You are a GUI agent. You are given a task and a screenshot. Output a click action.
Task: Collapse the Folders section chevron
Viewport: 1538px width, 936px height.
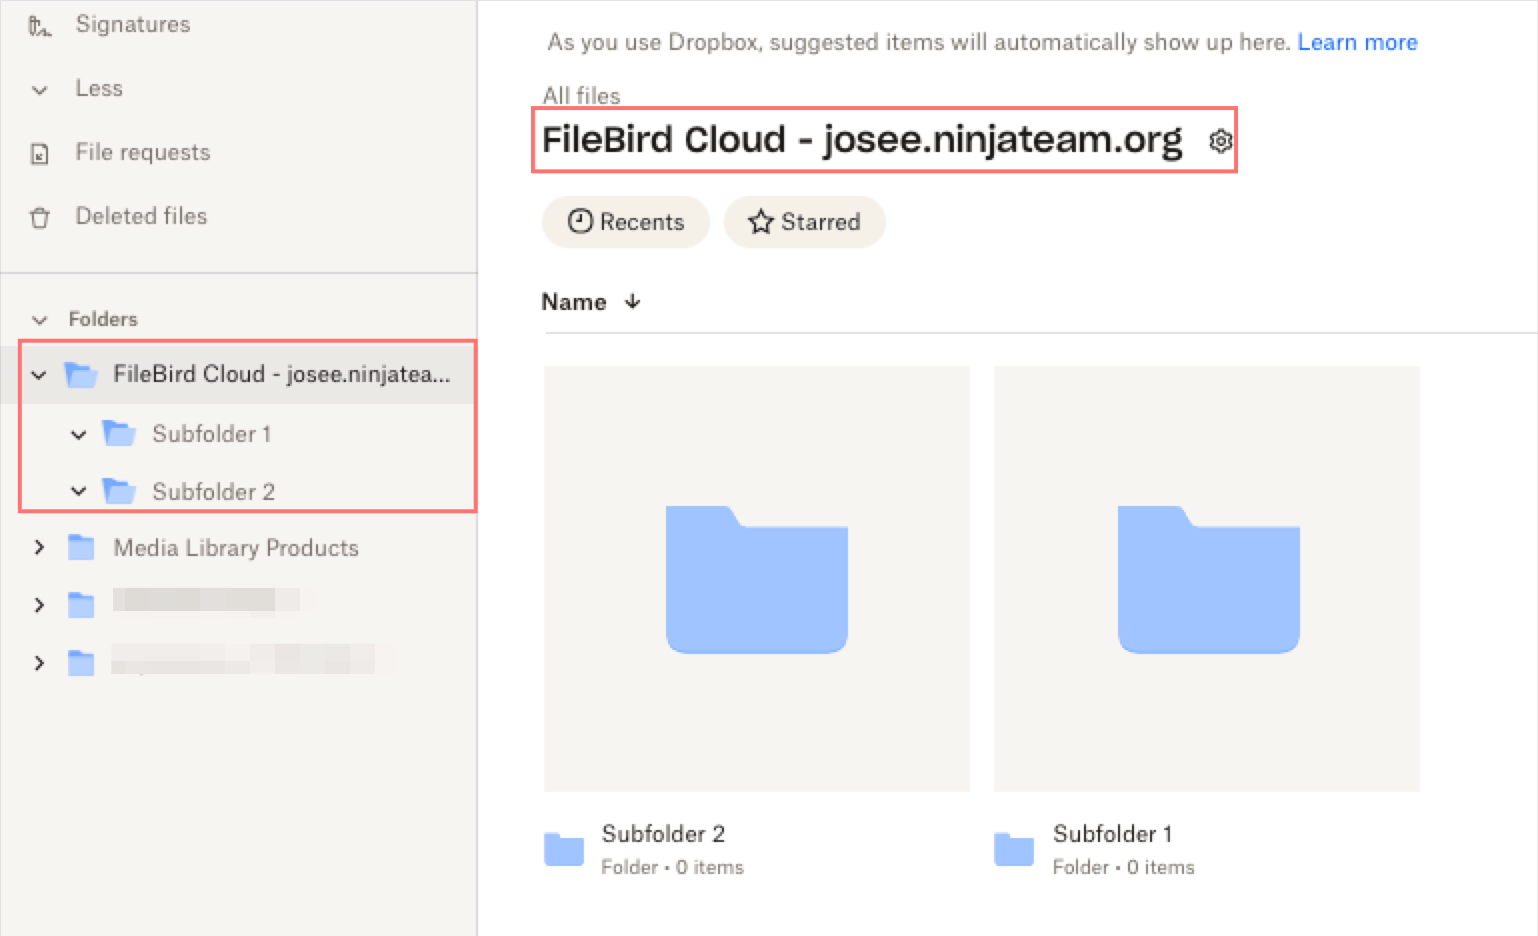click(40, 320)
